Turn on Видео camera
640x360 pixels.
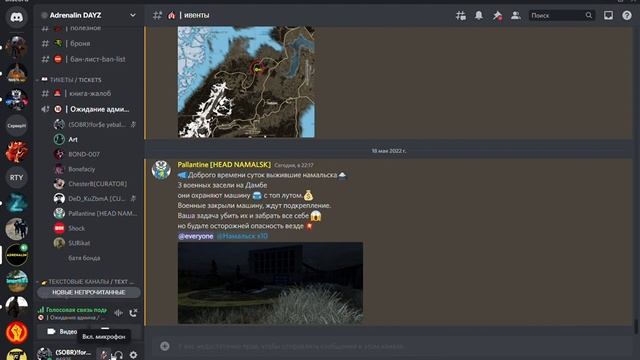62,331
